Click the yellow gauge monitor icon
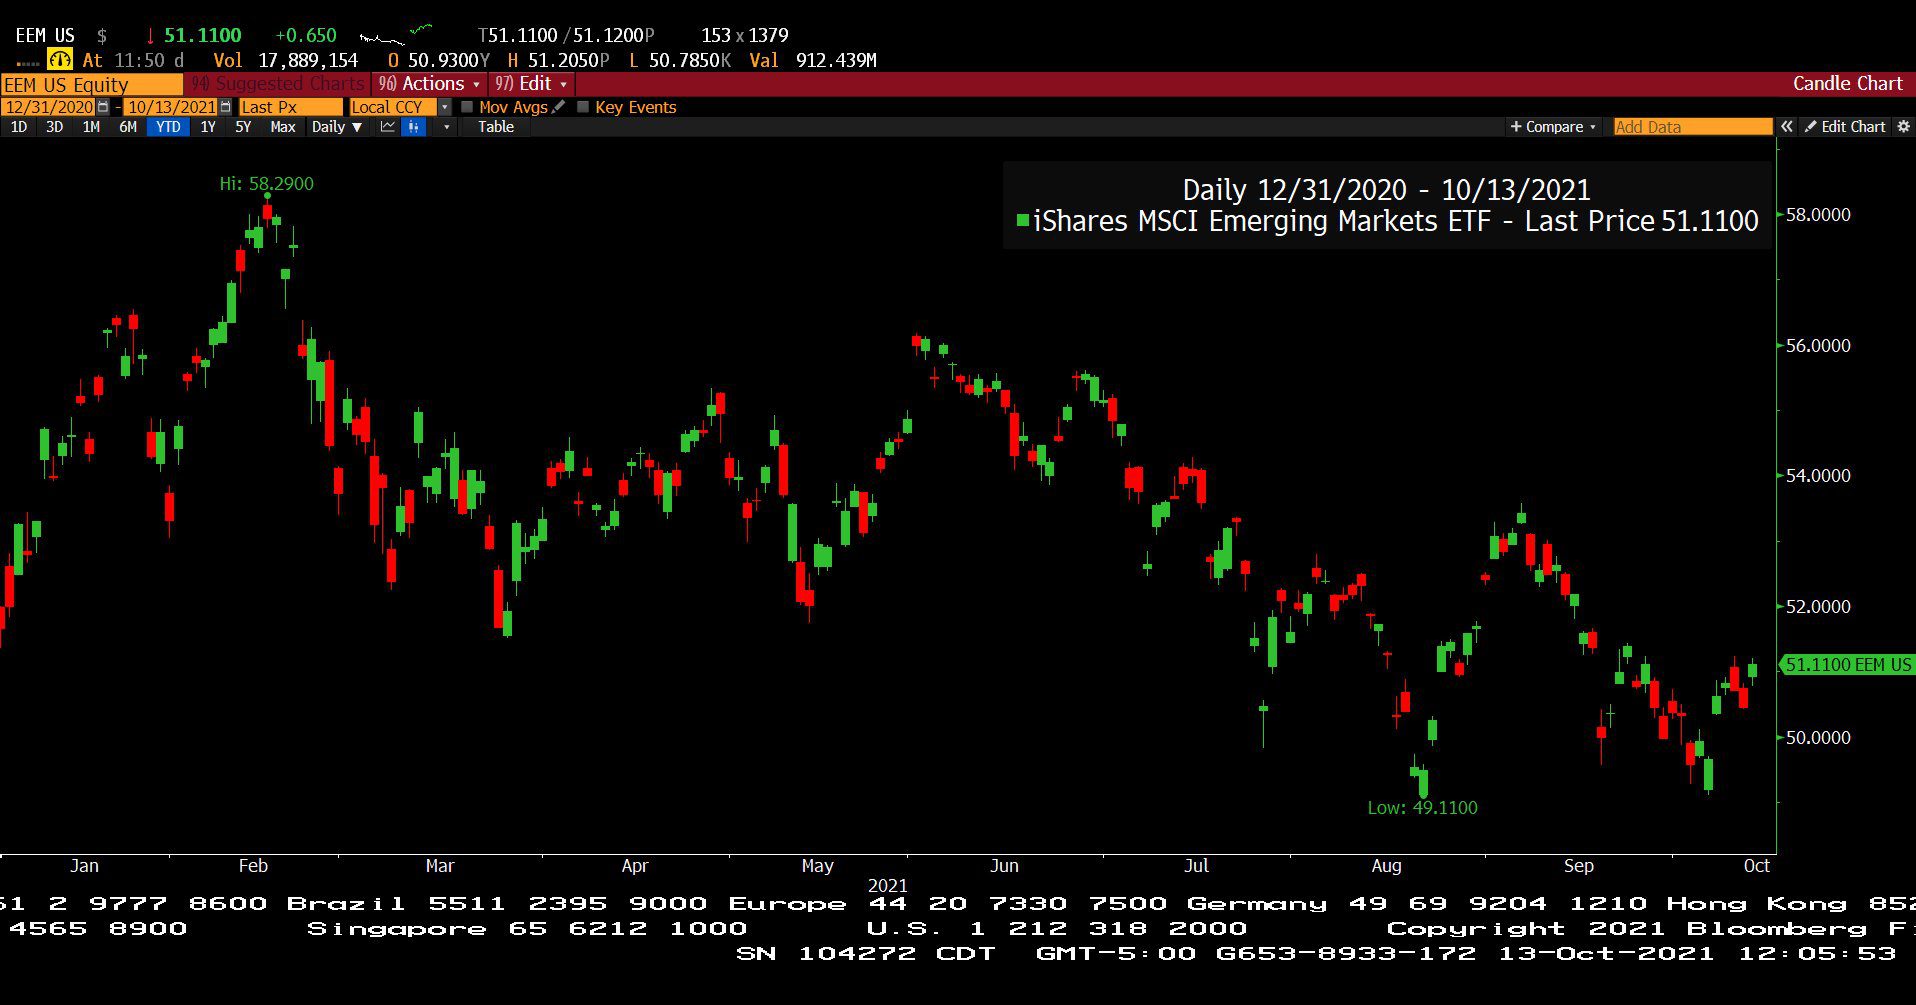1916x1005 pixels. point(60,60)
